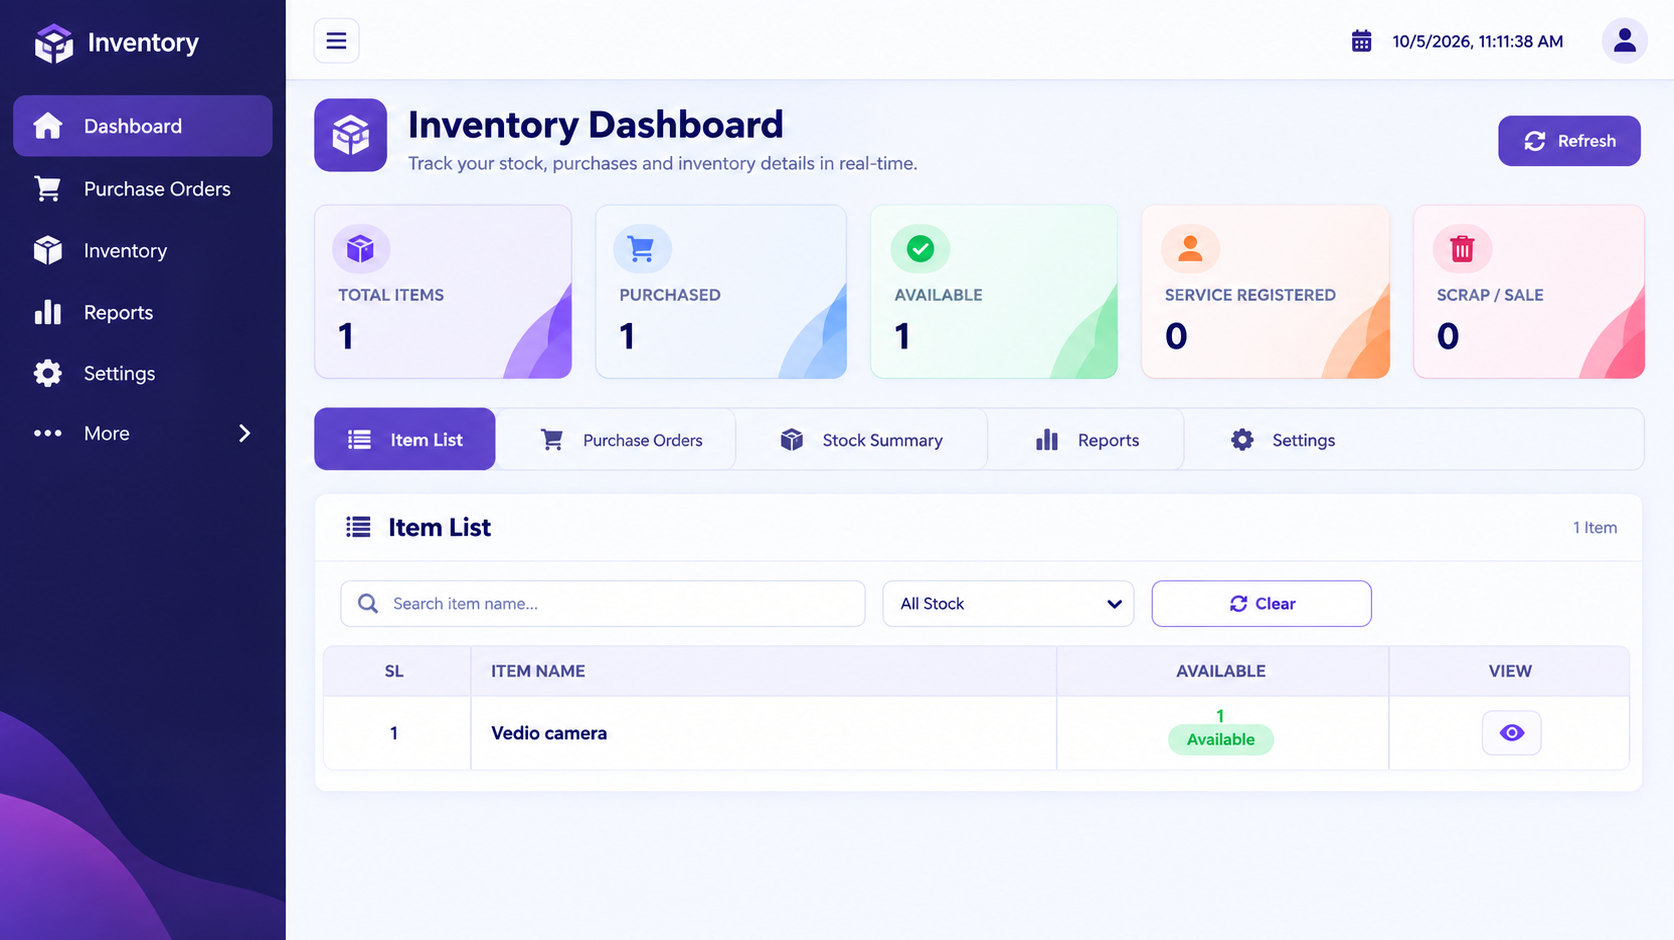
Task: Switch to the Reports tab
Action: tap(1087, 440)
